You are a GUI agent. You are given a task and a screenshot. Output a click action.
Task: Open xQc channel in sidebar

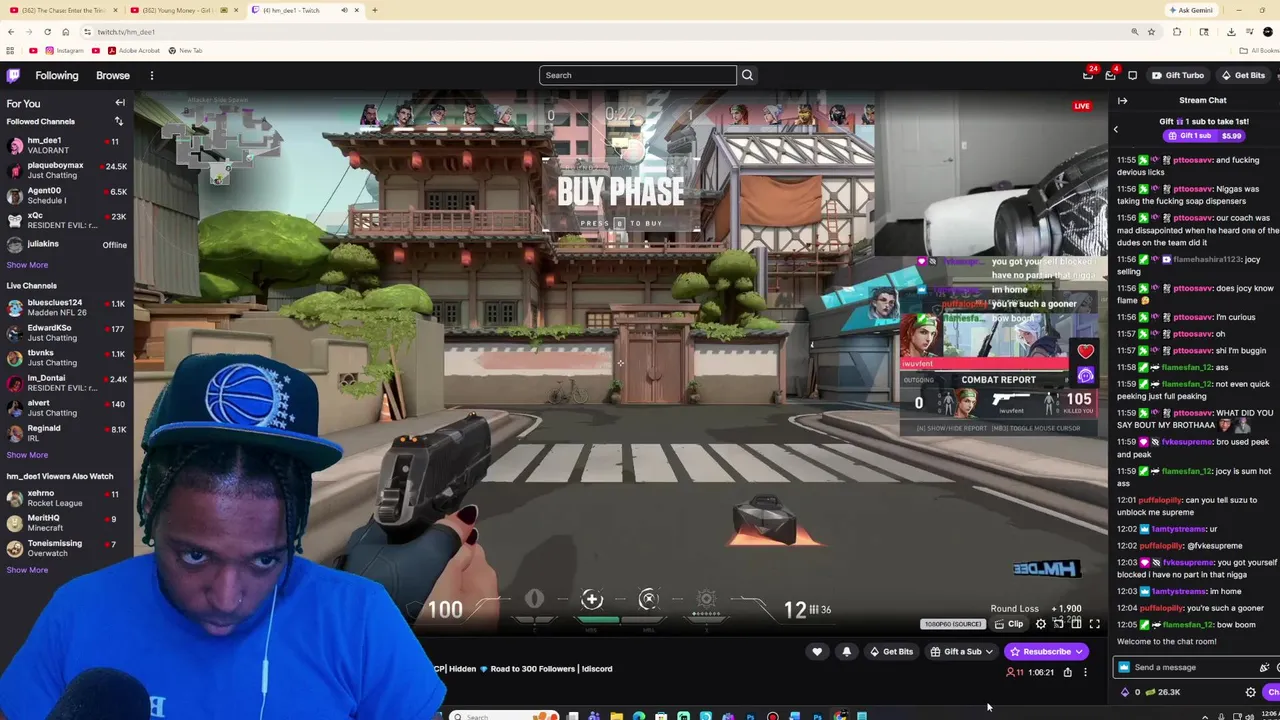pos(66,220)
